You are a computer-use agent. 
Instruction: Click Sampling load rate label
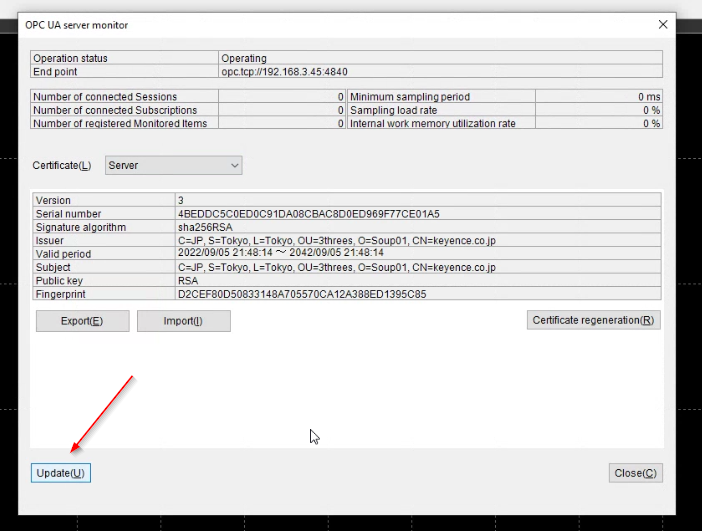(x=393, y=110)
